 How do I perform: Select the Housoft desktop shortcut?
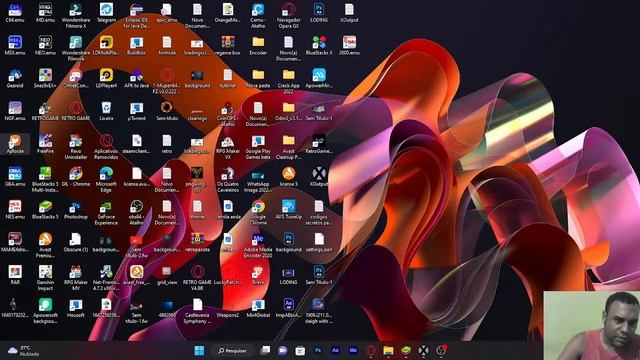76,308
